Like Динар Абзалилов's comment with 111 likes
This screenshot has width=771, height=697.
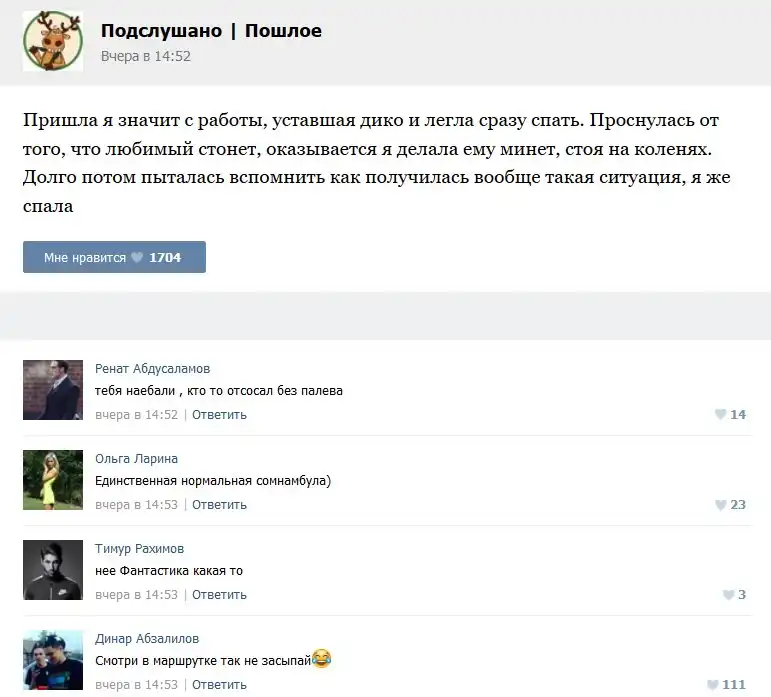click(712, 685)
